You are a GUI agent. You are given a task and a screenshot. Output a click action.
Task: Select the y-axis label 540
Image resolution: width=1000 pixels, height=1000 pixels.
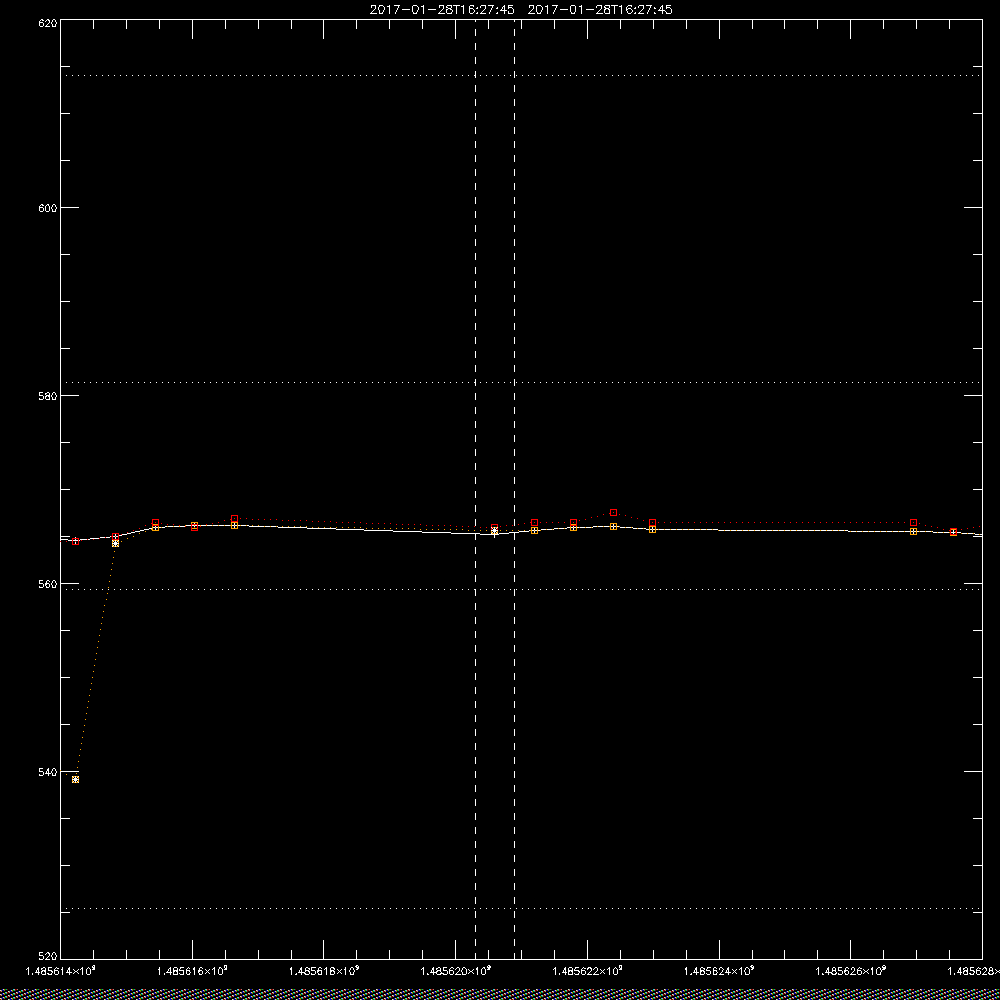(x=48, y=772)
